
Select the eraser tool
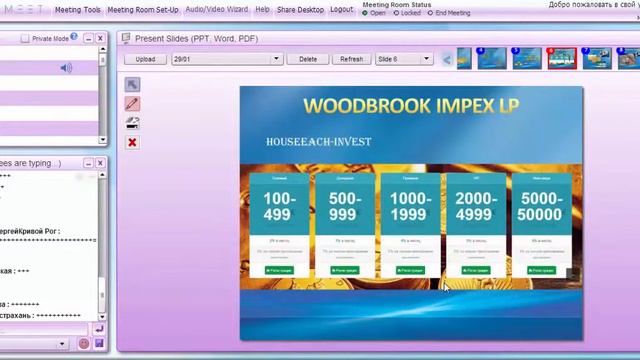132,123
